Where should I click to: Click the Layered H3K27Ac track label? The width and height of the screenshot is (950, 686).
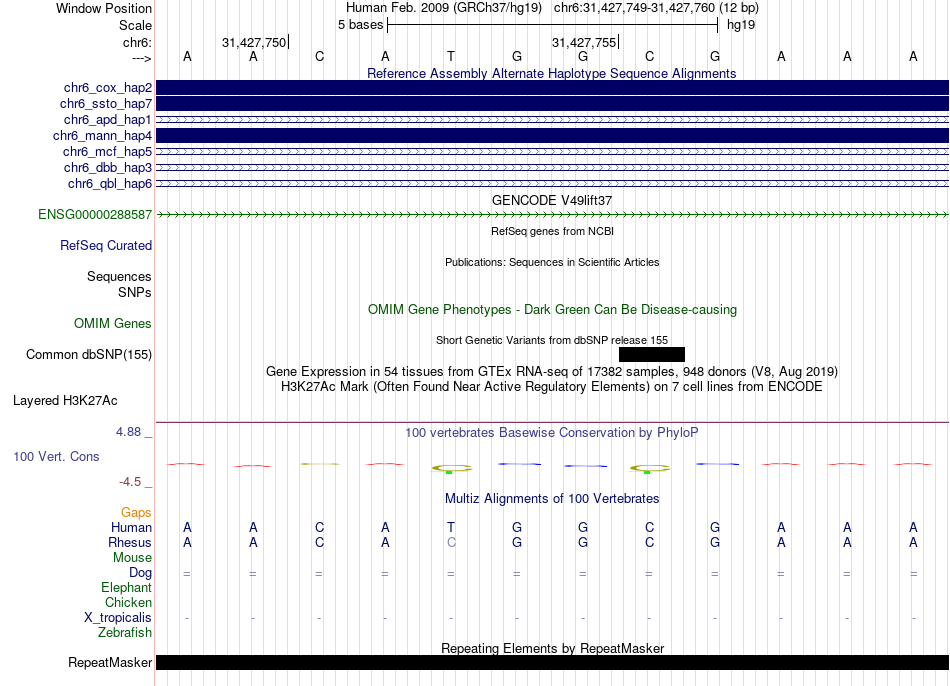pos(65,401)
